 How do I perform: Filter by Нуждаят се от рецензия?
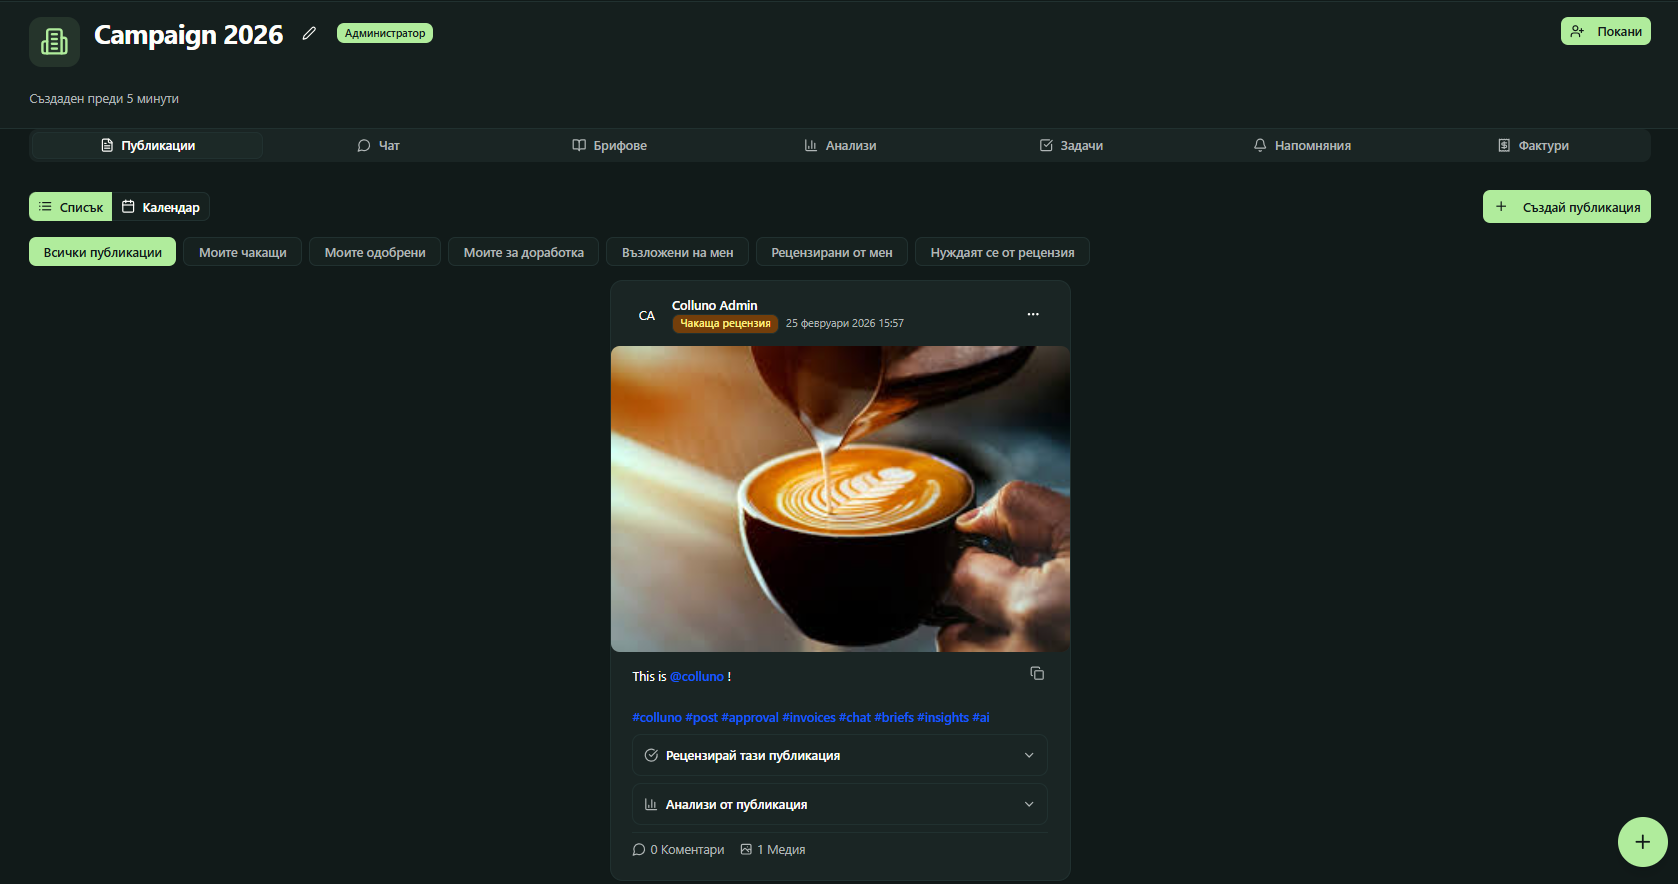pyautogui.click(x=1002, y=252)
